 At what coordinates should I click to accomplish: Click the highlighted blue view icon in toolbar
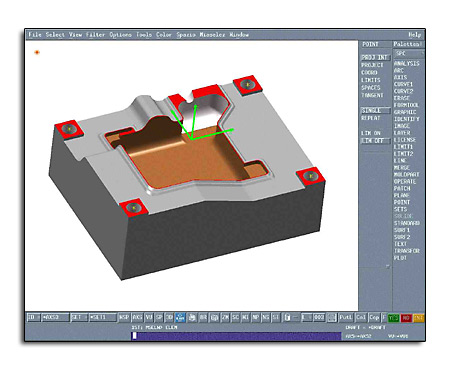180,318
